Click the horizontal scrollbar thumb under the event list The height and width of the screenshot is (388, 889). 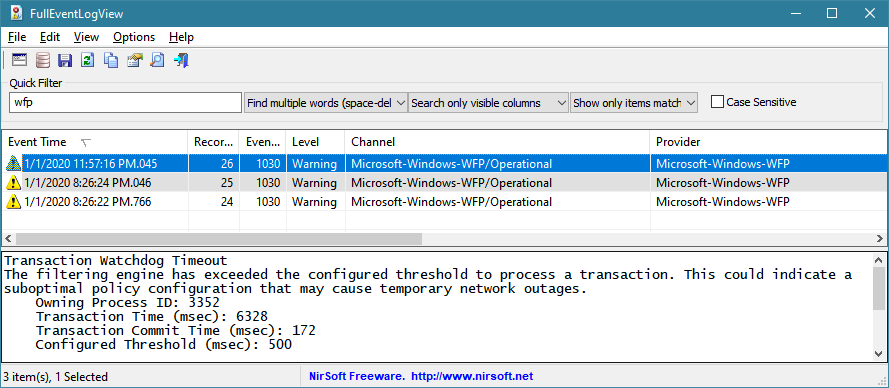(x=219, y=239)
